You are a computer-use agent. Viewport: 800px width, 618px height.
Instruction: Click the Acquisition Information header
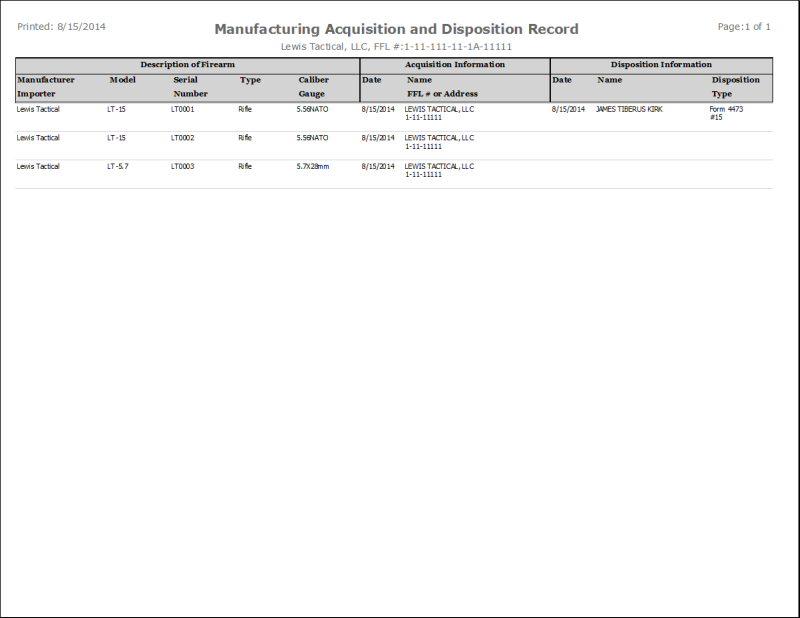click(x=455, y=65)
